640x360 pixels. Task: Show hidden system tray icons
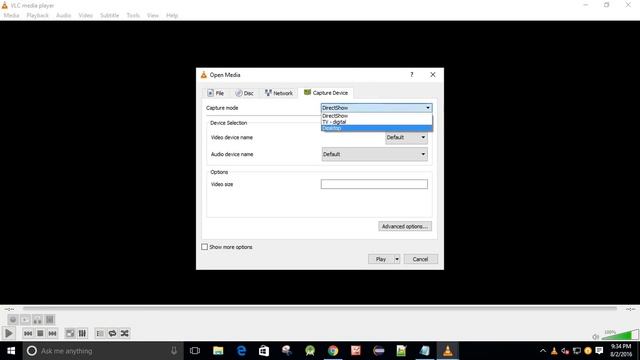(543, 351)
